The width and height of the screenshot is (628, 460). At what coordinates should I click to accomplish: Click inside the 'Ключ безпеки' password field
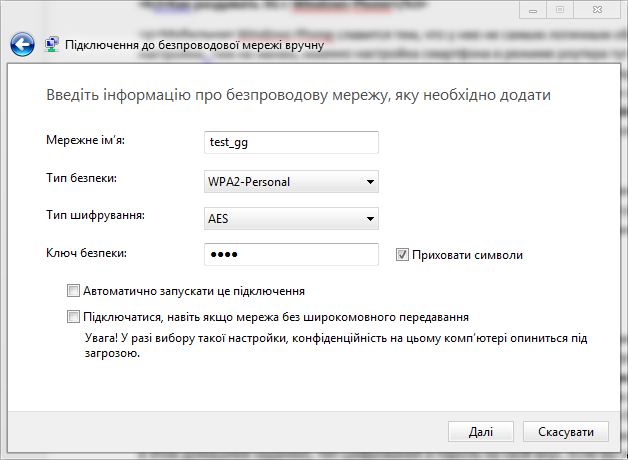(x=290, y=255)
